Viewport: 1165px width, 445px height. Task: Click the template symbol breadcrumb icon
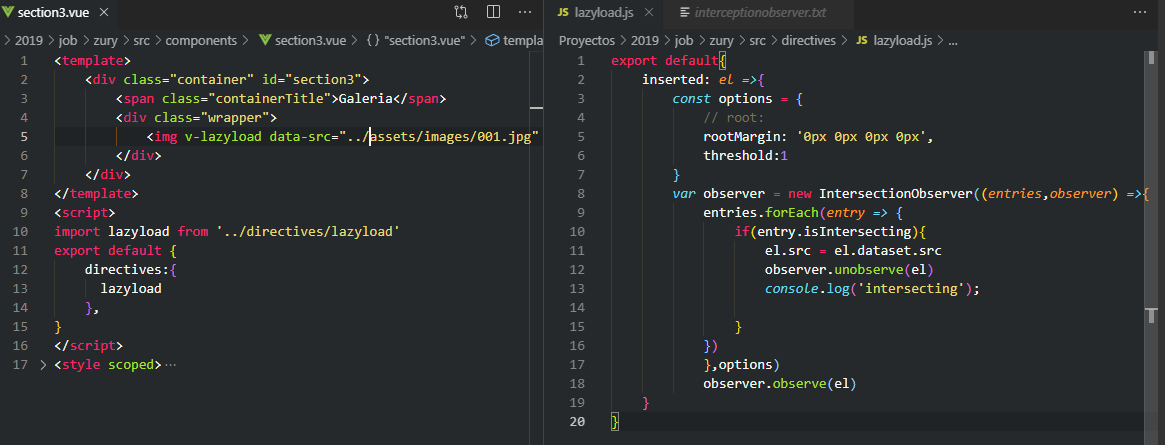[492, 41]
